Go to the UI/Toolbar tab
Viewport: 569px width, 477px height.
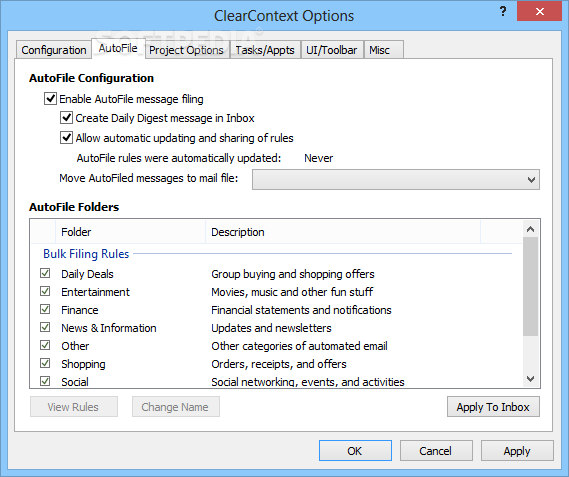click(332, 50)
